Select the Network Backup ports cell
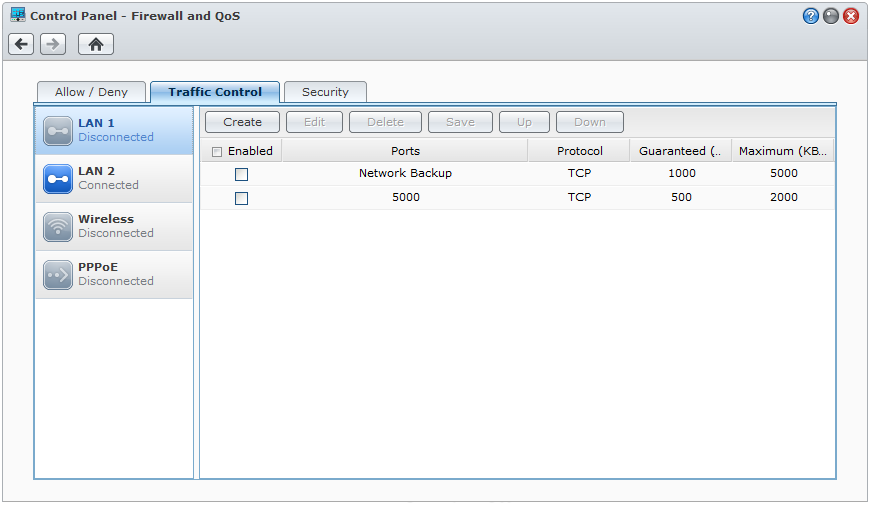The height and width of the screenshot is (505, 871). pos(406,173)
